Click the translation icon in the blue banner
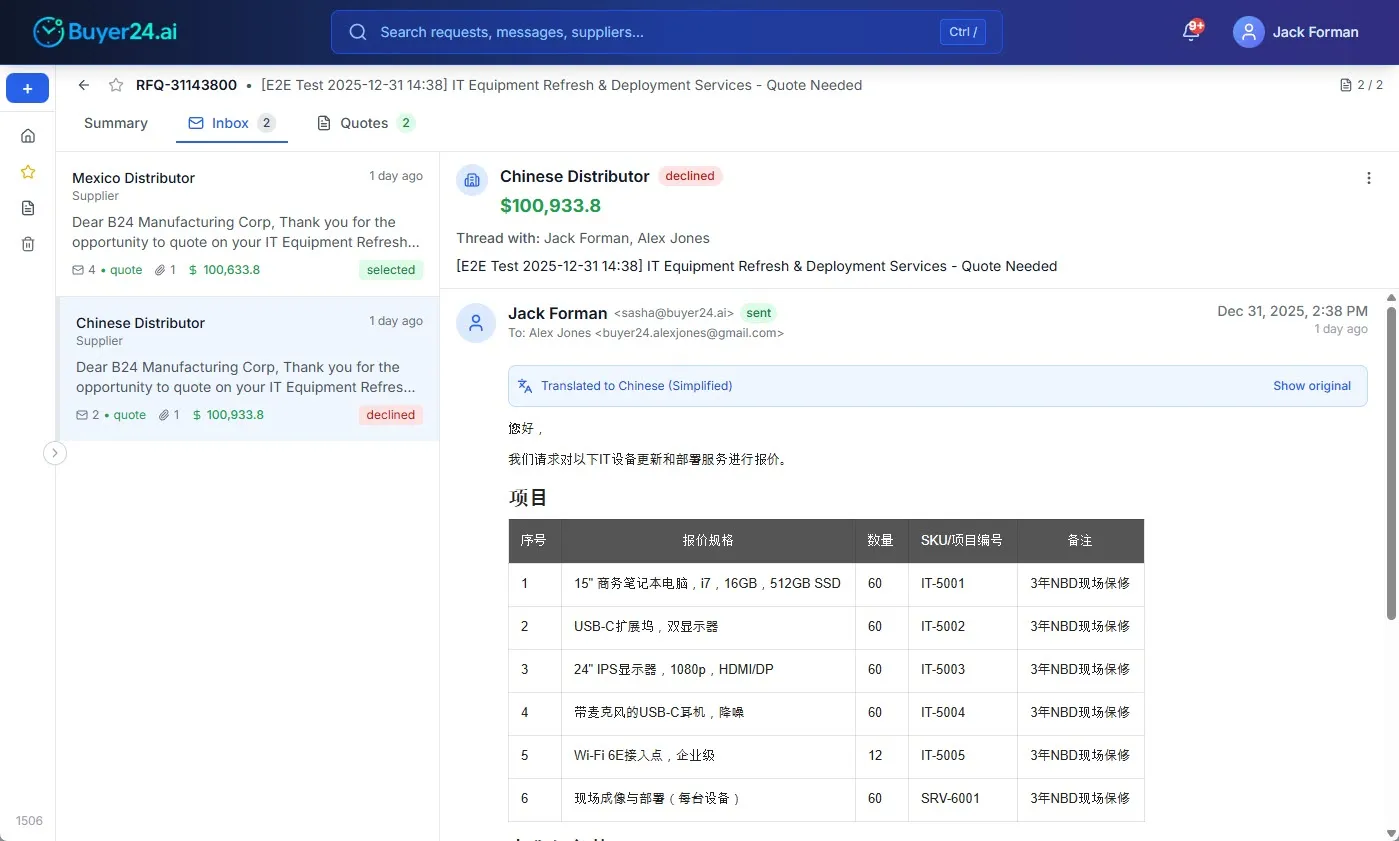This screenshot has height=841, width=1399. click(524, 385)
